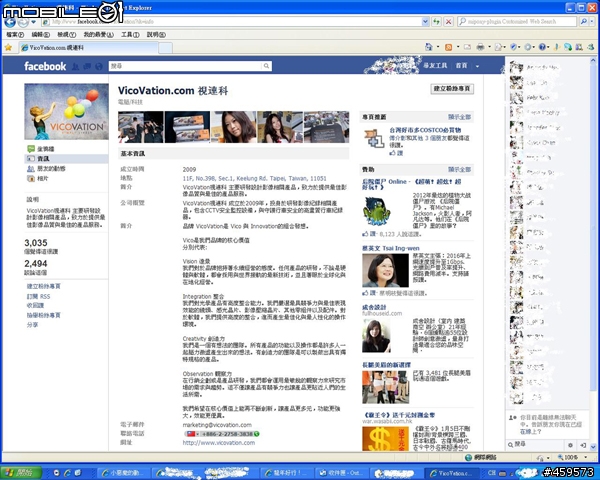The width and height of the screenshot is (600, 480).
Task: Open the woman portrait photo thumbnail
Action: click(x=233, y=127)
